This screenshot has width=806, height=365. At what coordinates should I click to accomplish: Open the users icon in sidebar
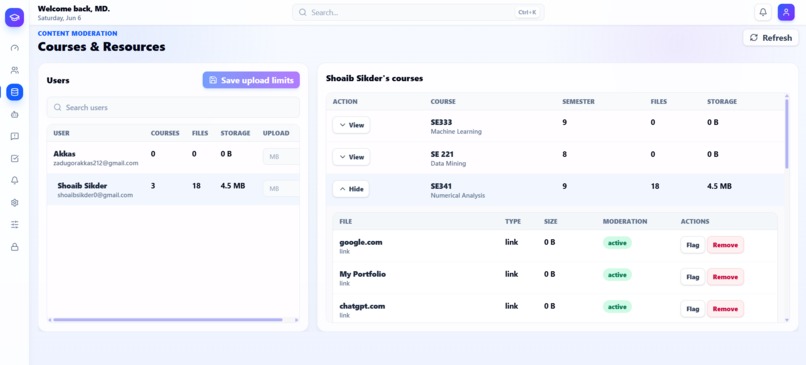point(14,70)
